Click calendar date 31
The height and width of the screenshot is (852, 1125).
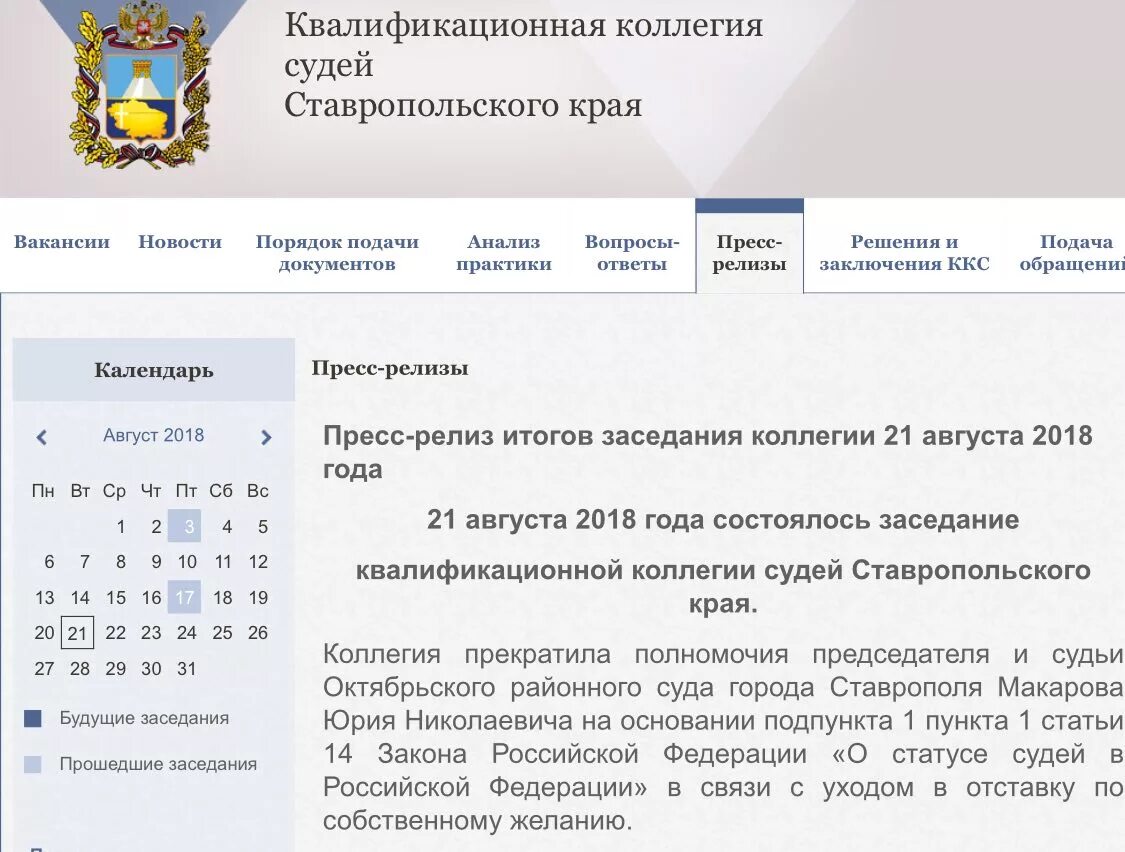(187, 669)
